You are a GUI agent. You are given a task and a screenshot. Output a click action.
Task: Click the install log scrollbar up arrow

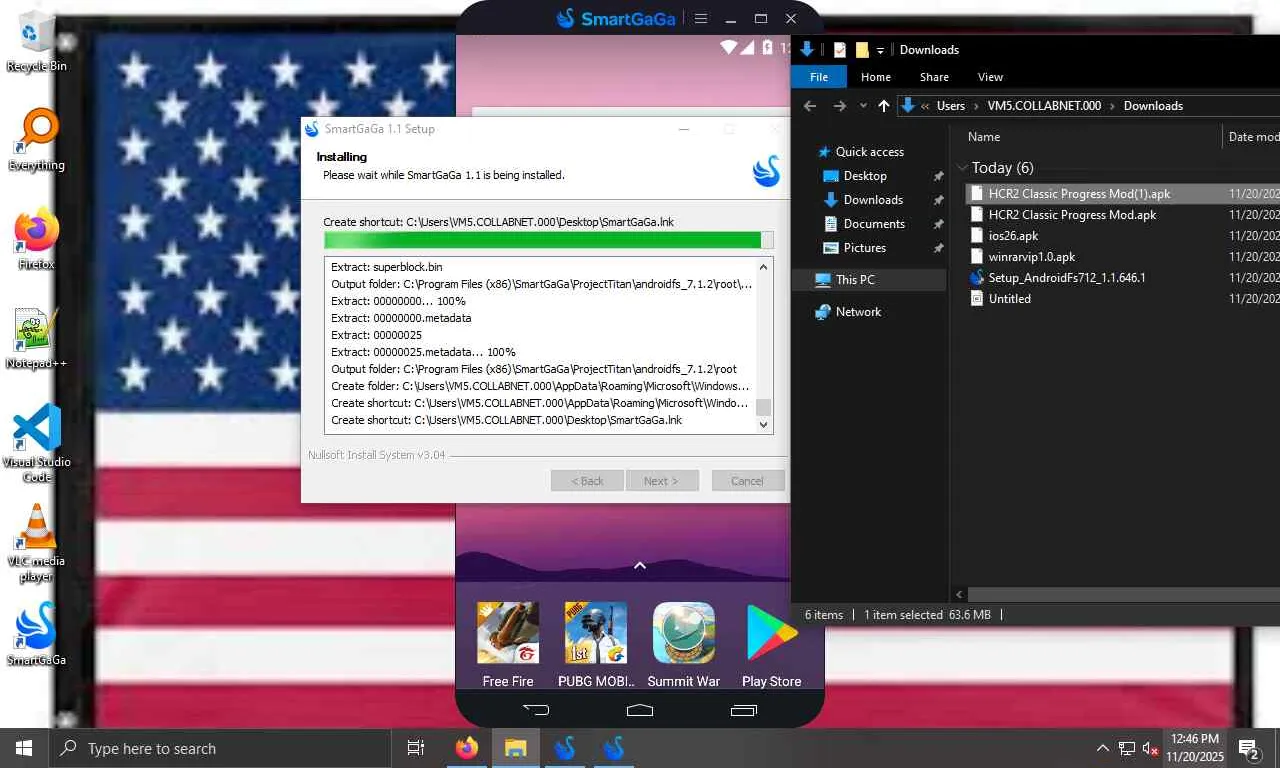click(x=764, y=267)
